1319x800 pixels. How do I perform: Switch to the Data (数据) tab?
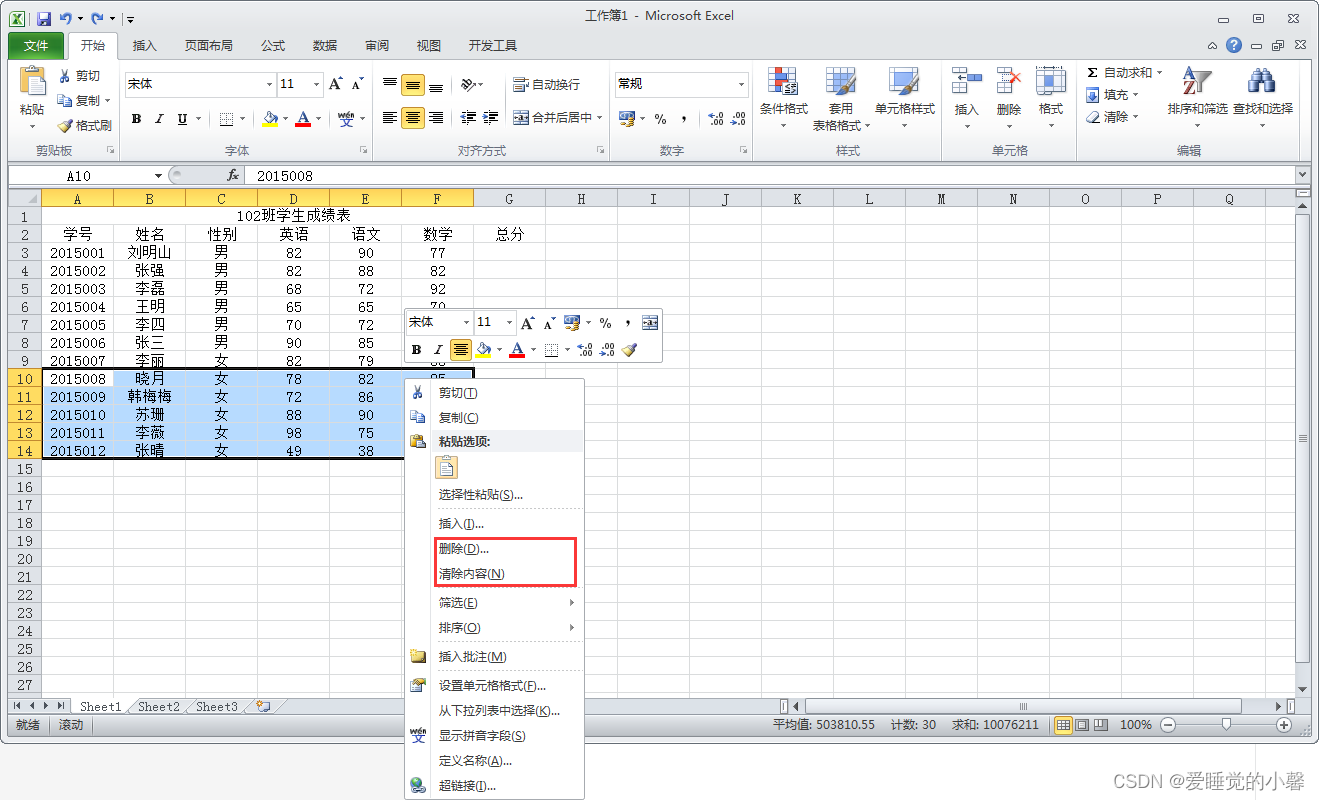pos(325,46)
